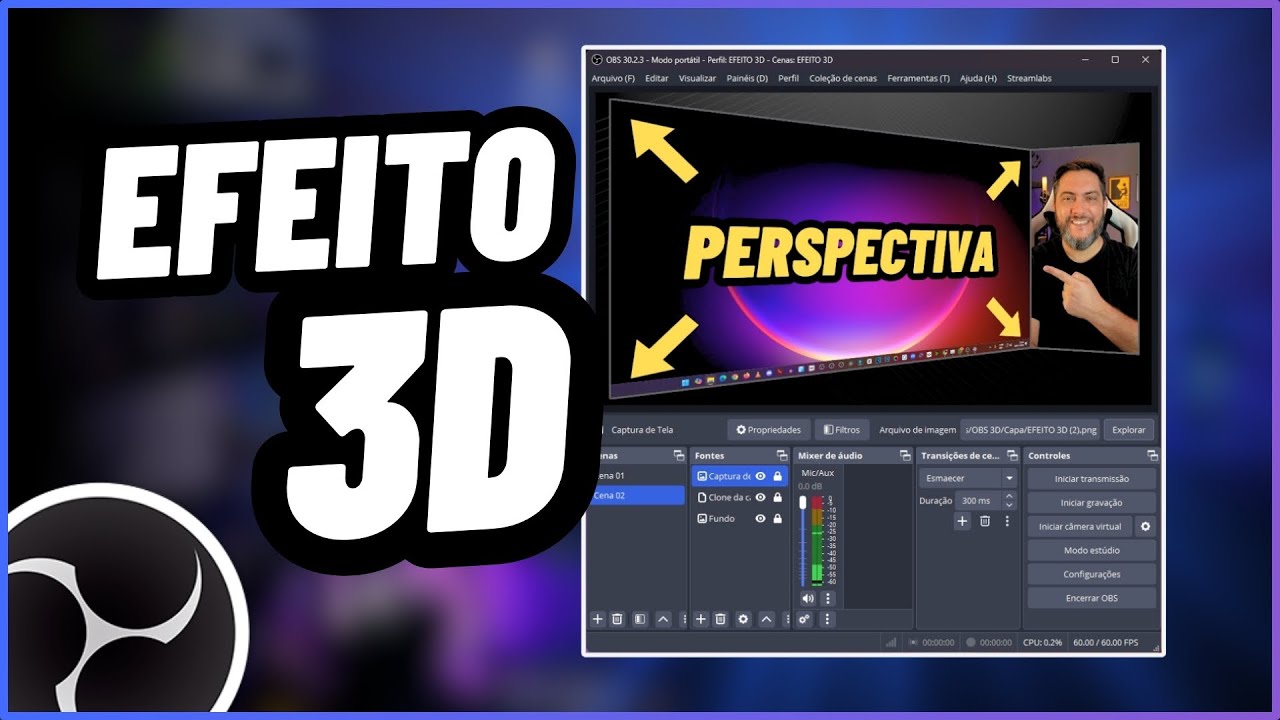Open the Visualizar menu

point(697,78)
